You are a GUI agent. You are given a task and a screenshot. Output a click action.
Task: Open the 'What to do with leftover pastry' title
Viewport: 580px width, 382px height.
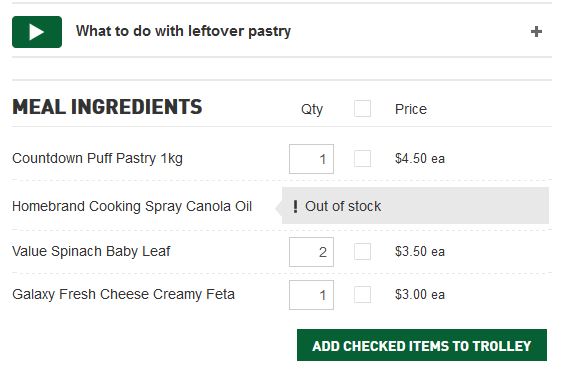coord(183,31)
